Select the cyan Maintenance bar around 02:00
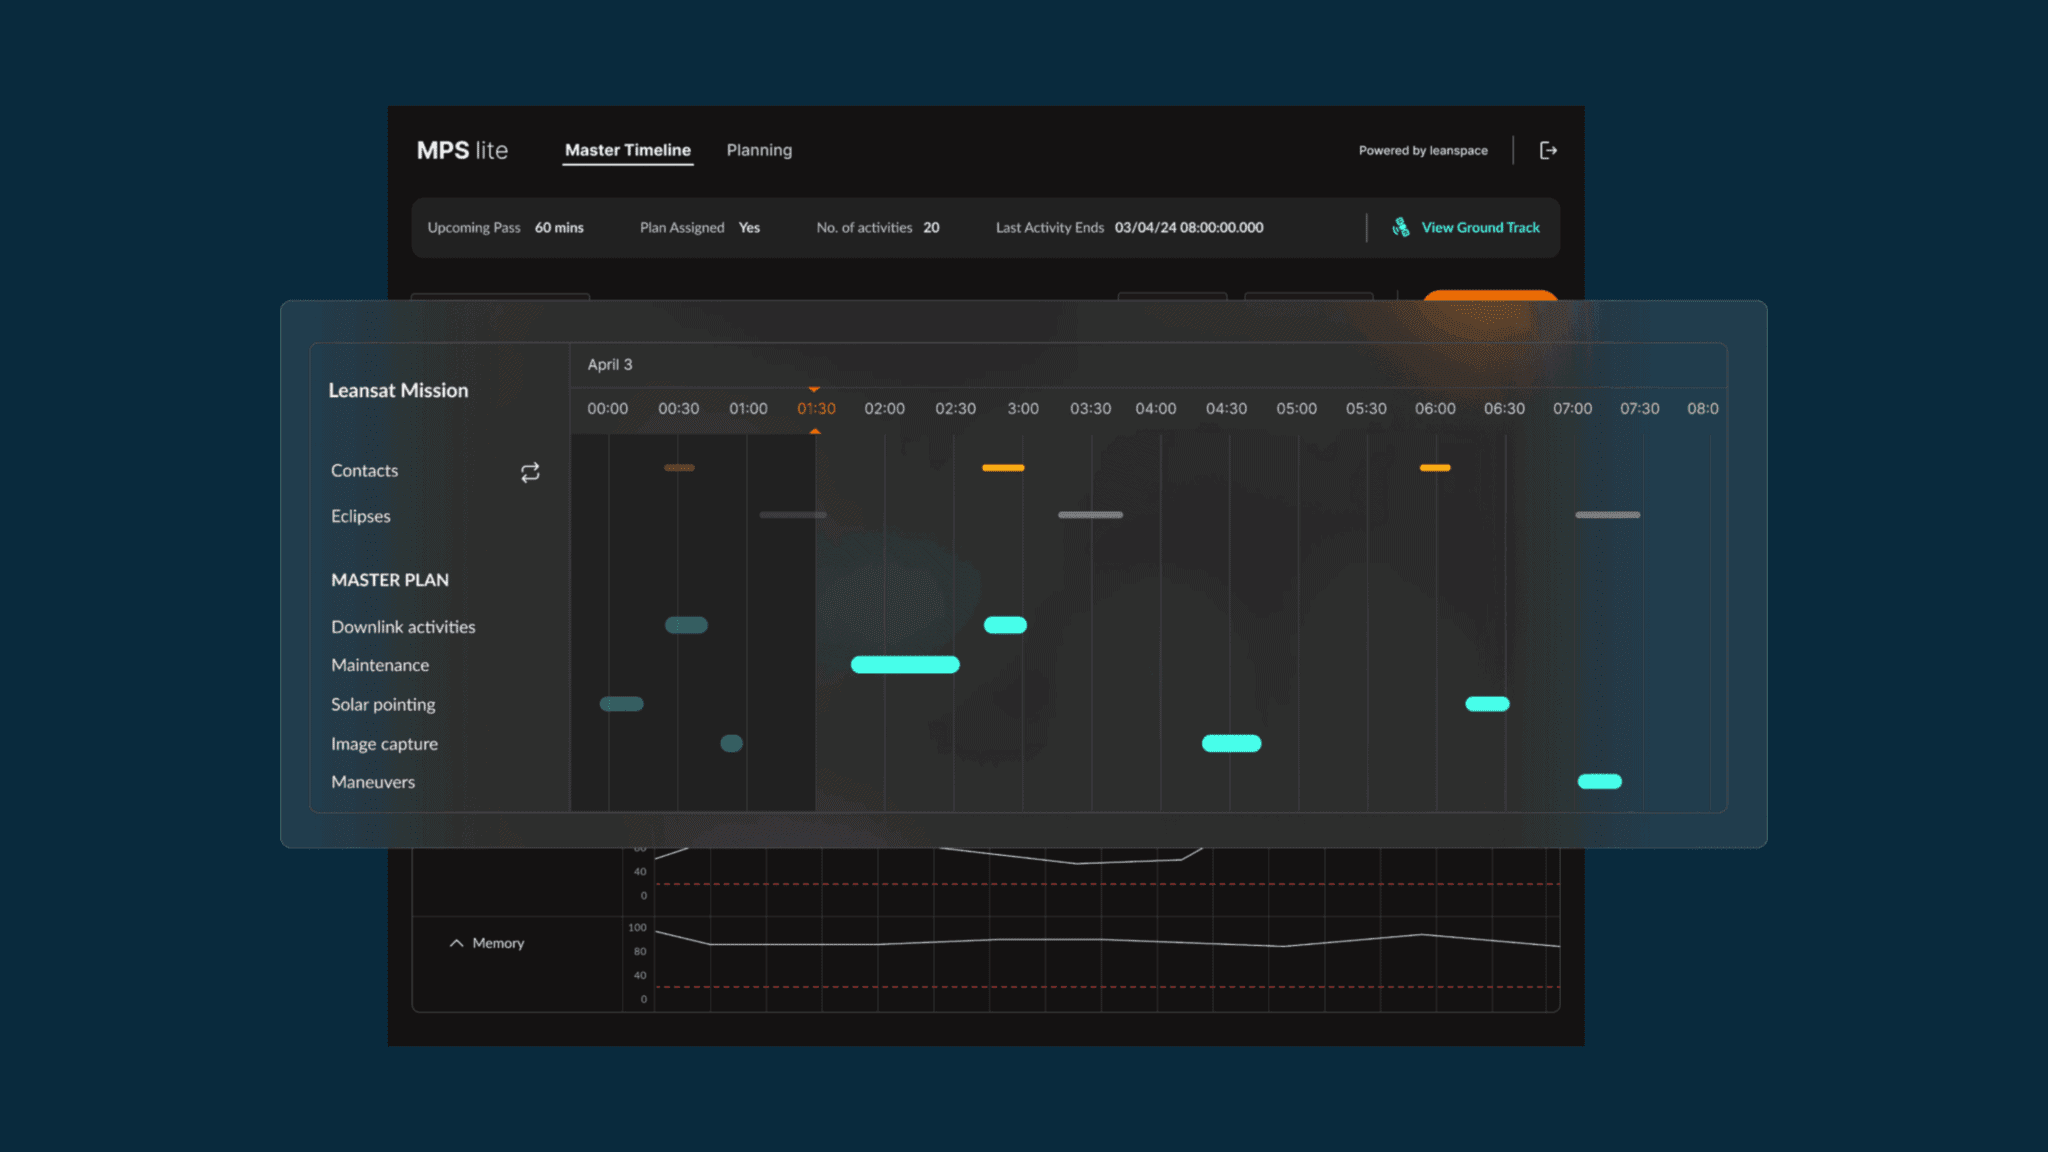2048x1152 pixels. click(x=904, y=664)
